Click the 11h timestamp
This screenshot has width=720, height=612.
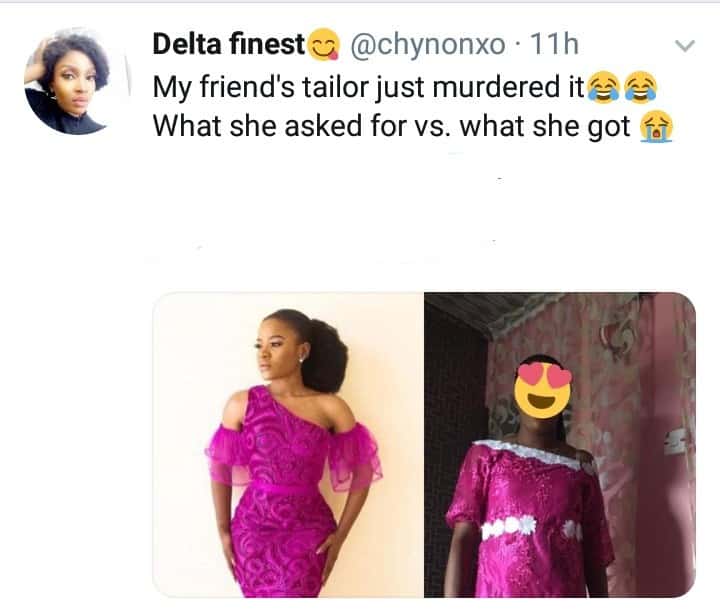(555, 45)
